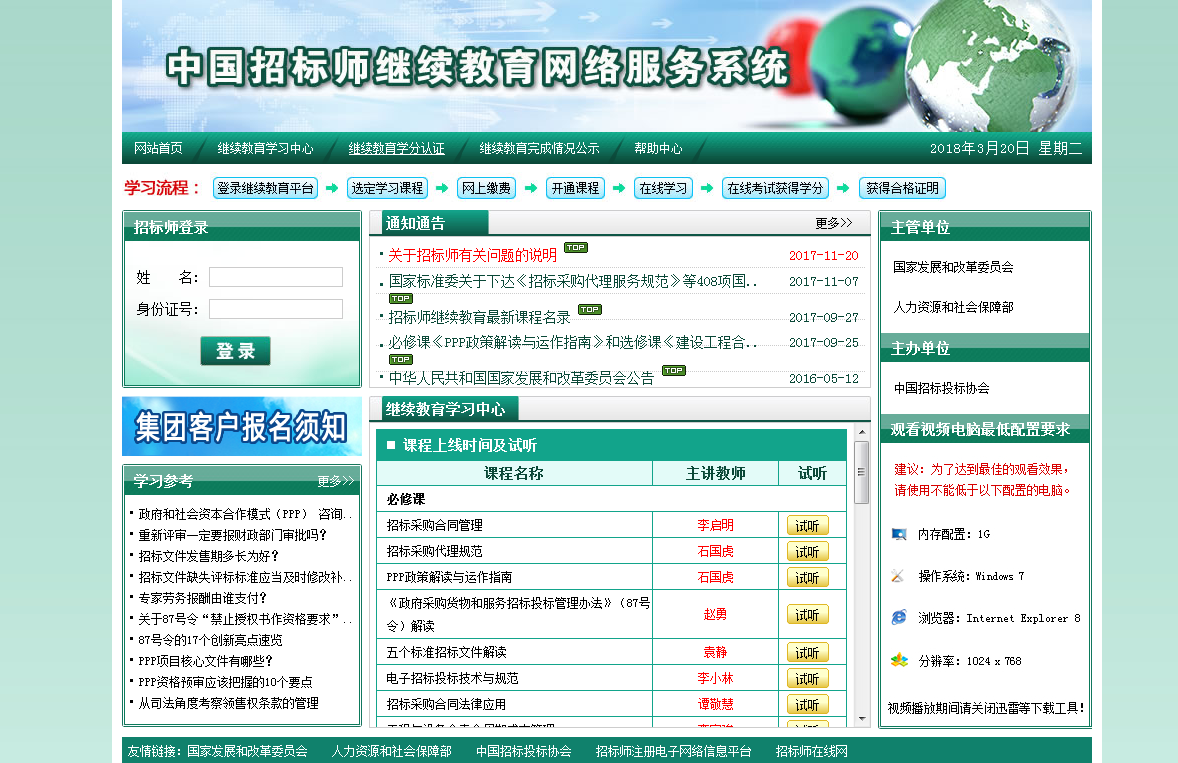
Task: Select the 继续教育学分认证 navigation item
Action: [396, 148]
